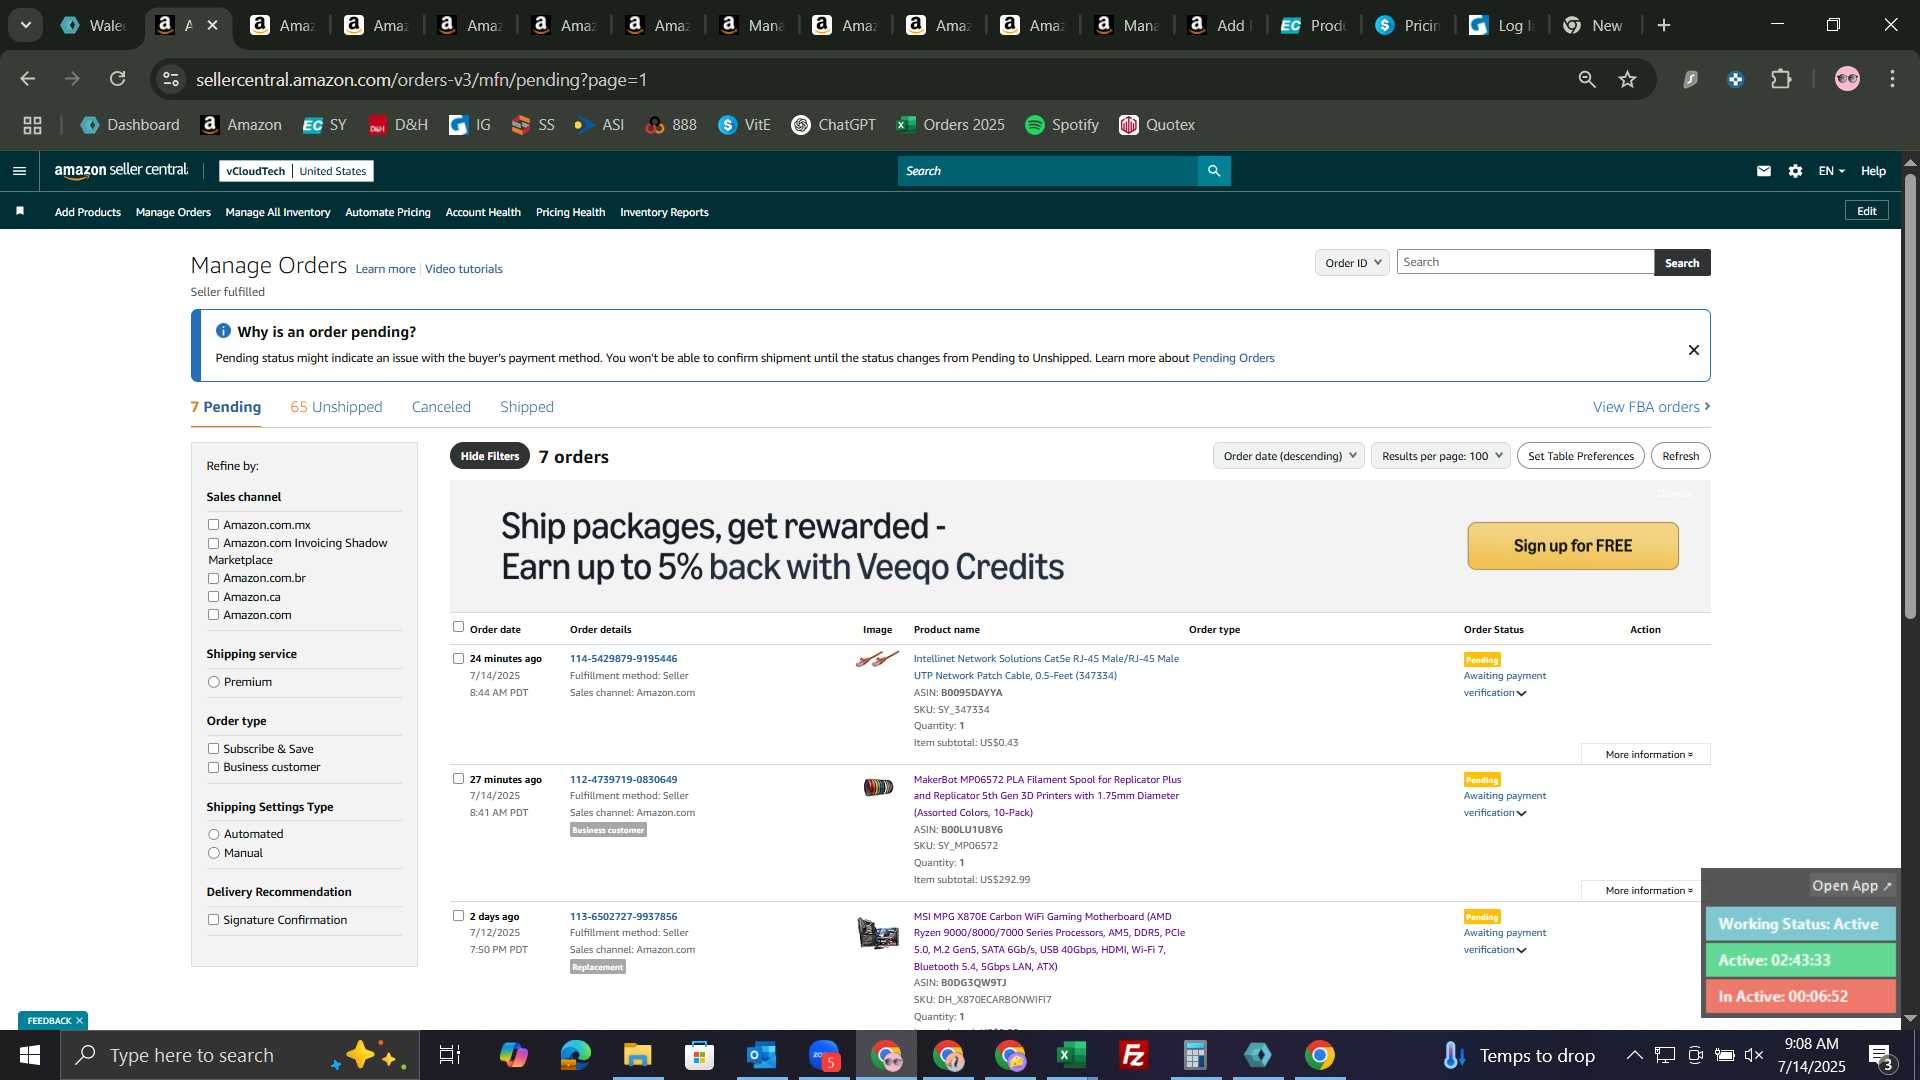1920x1080 pixels.
Task: Check the Amazon.com.mx sales channel filter
Action: click(x=213, y=525)
